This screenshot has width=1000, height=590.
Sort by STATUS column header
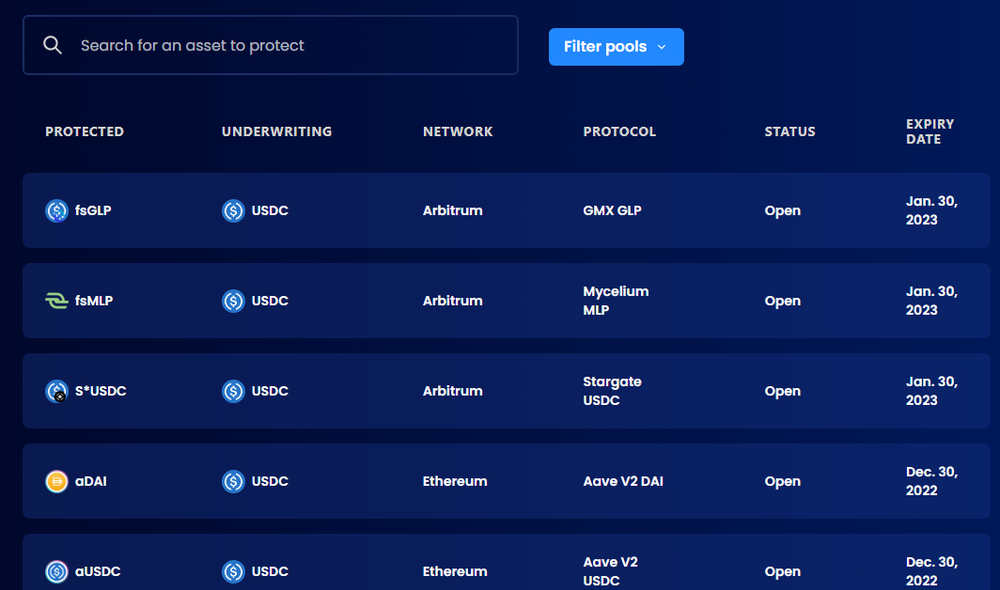(x=790, y=131)
